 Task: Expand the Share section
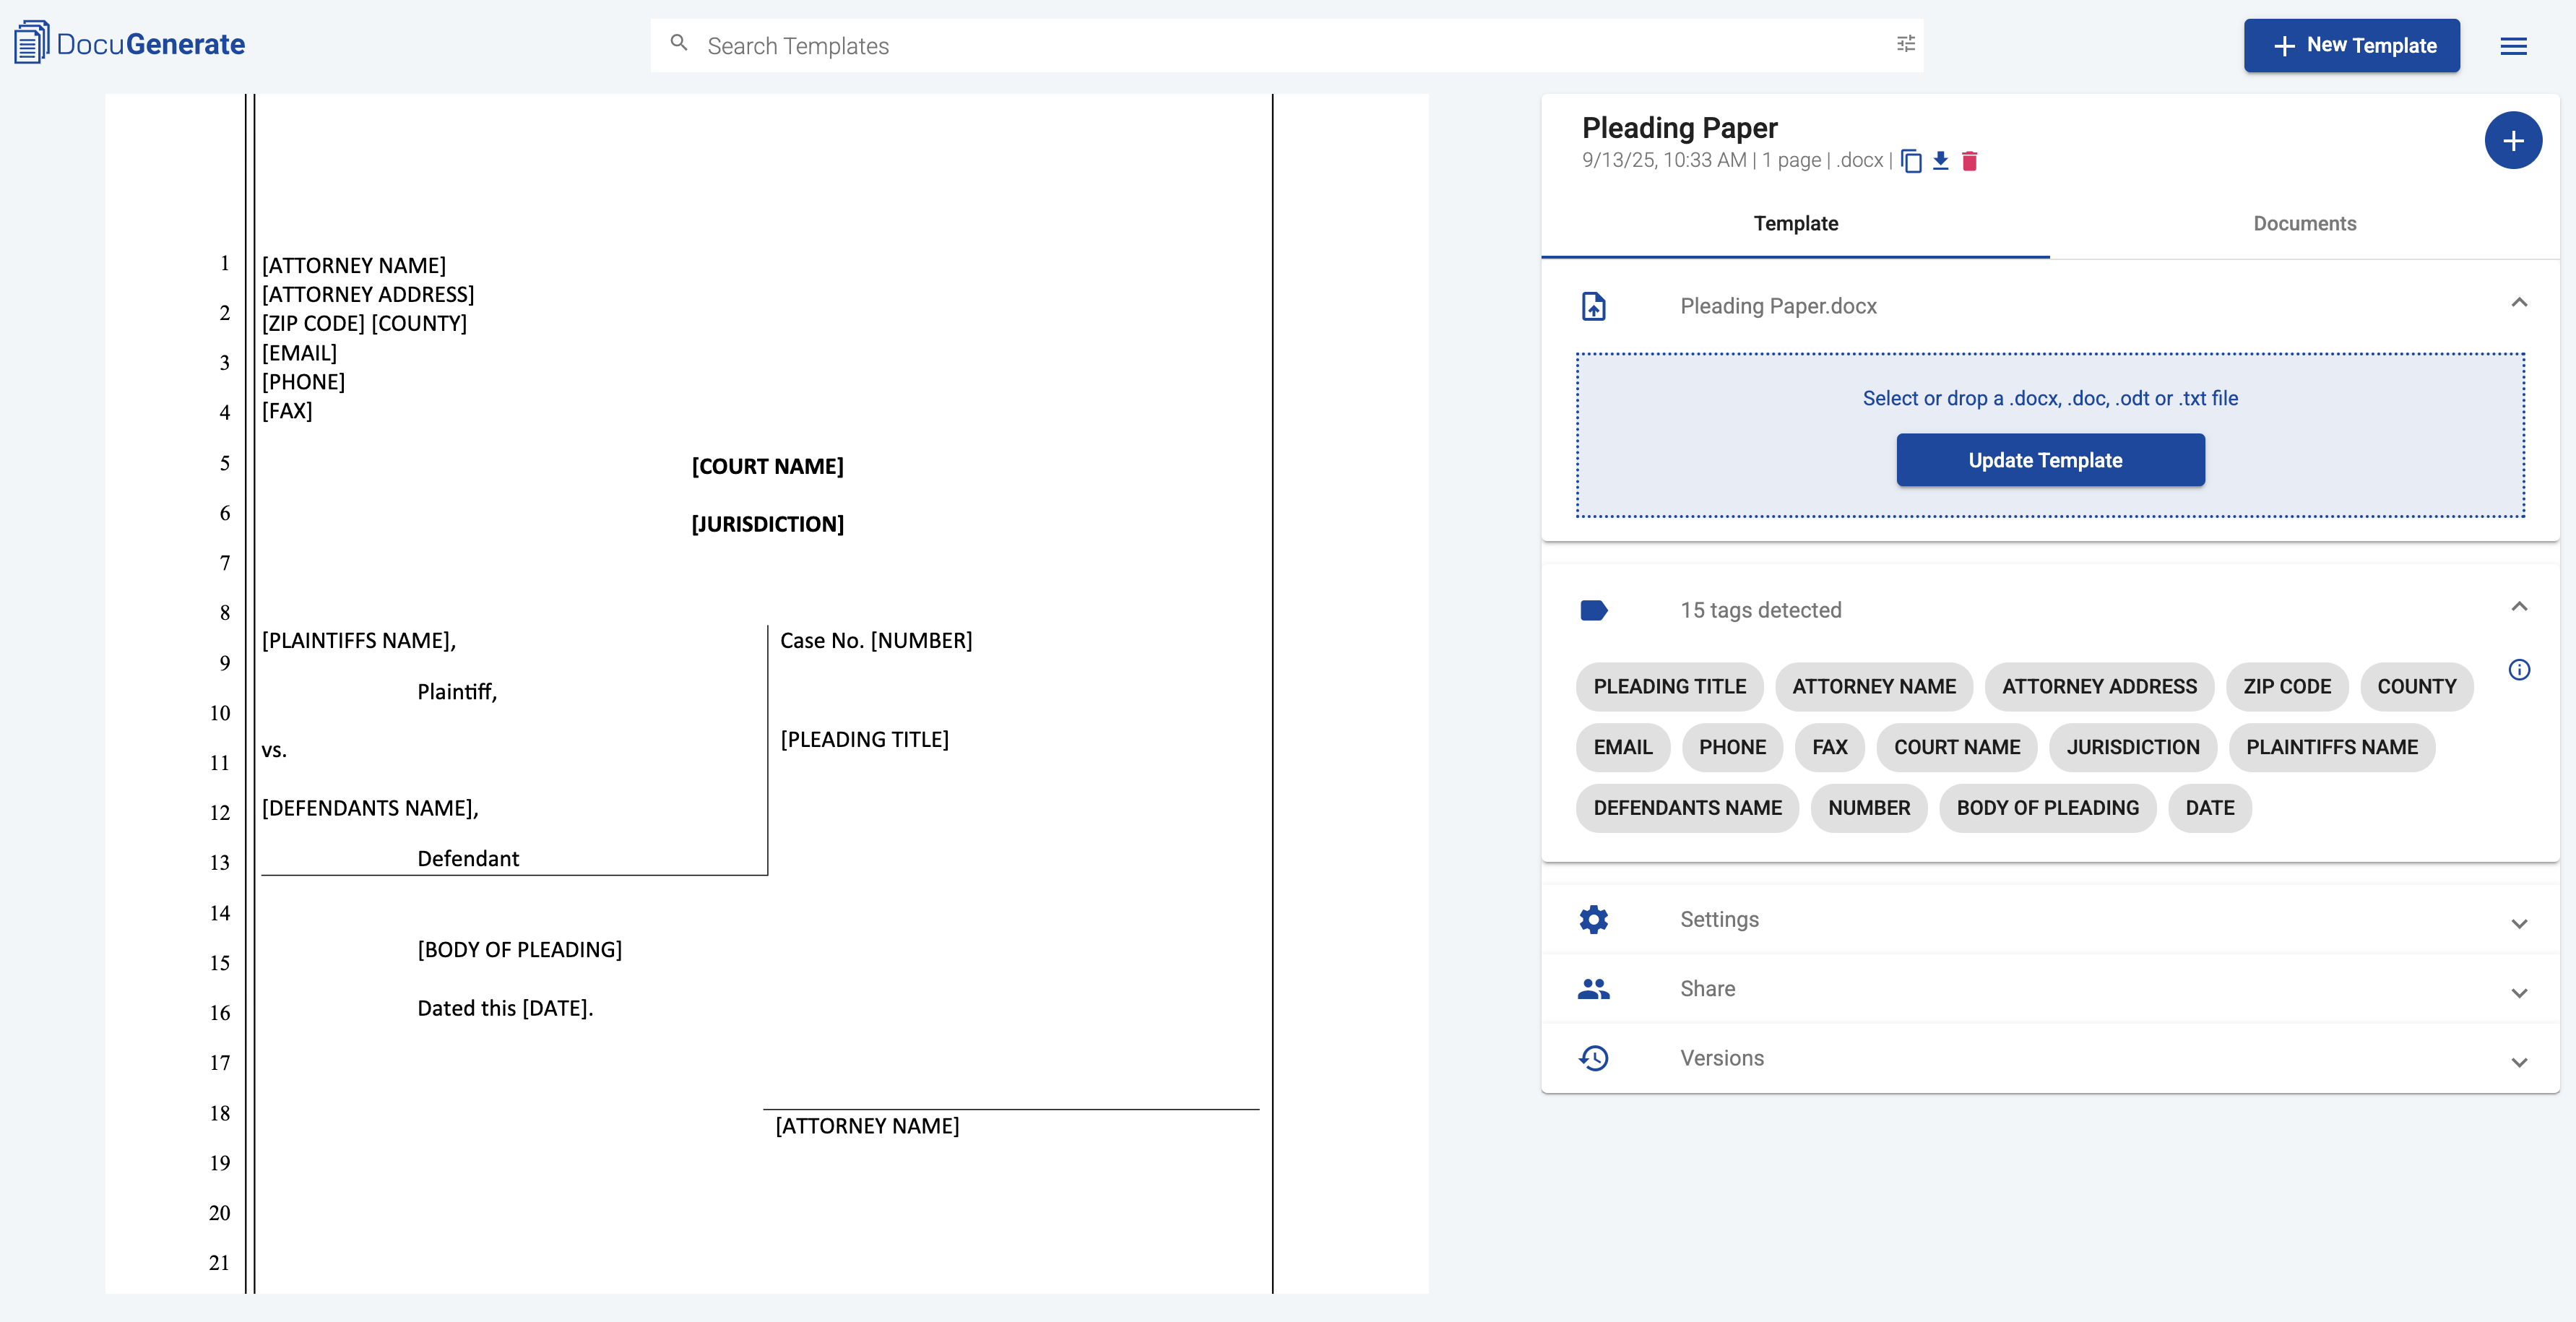[2519, 993]
